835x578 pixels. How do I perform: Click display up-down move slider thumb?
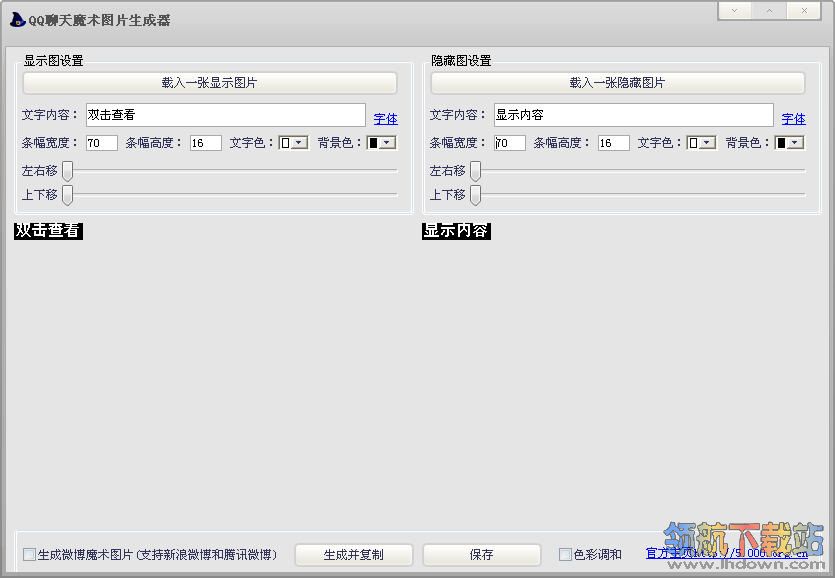click(68, 195)
